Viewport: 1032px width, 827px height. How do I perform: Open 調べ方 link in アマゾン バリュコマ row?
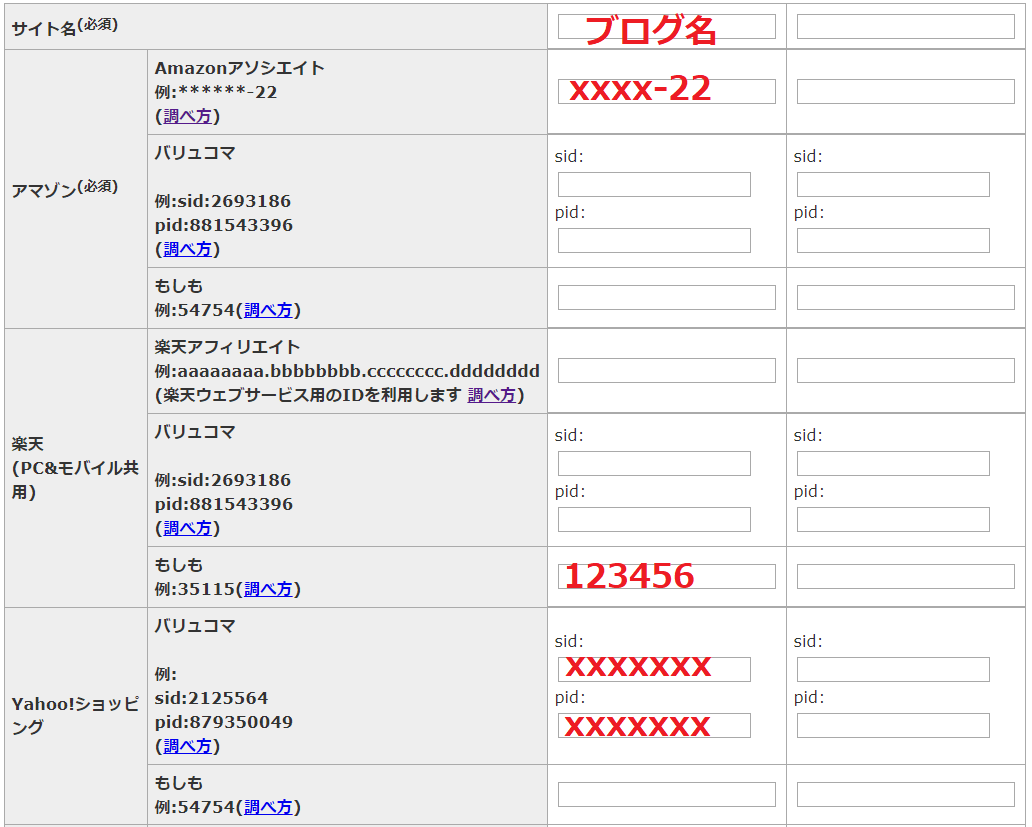click(x=188, y=249)
